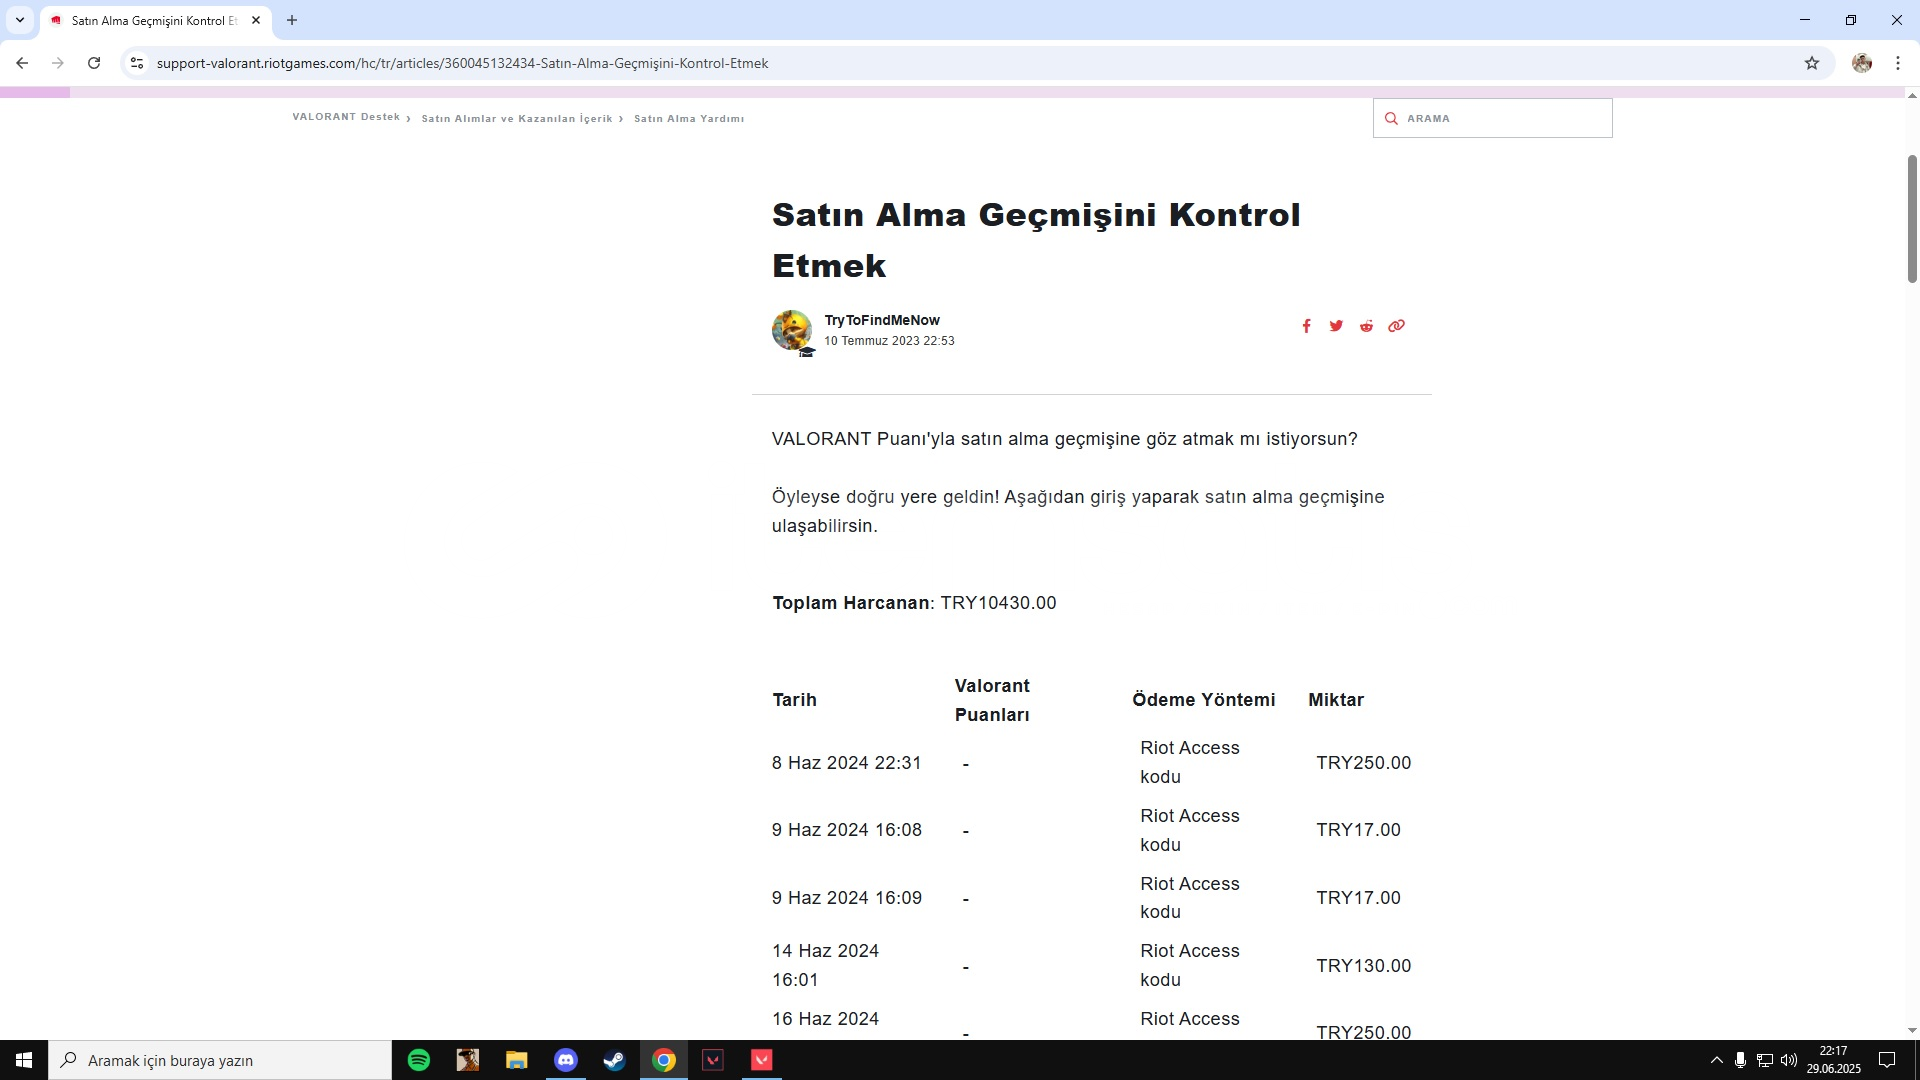Click the search magnifier icon in ARAMA box

pyautogui.click(x=1390, y=118)
